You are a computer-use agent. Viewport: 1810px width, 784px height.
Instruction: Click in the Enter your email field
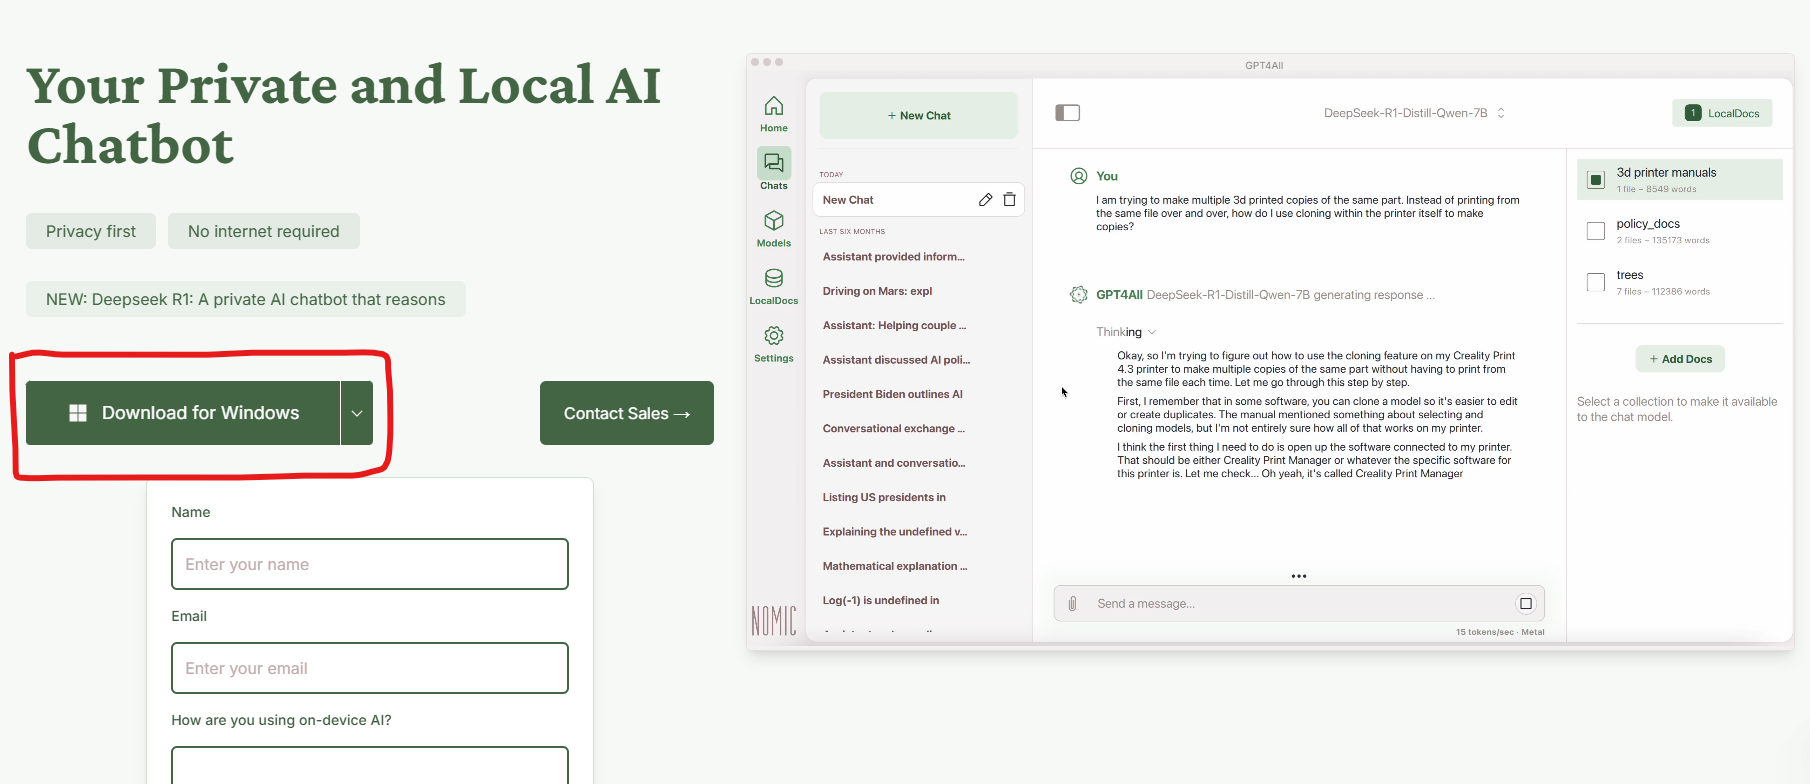click(x=370, y=668)
